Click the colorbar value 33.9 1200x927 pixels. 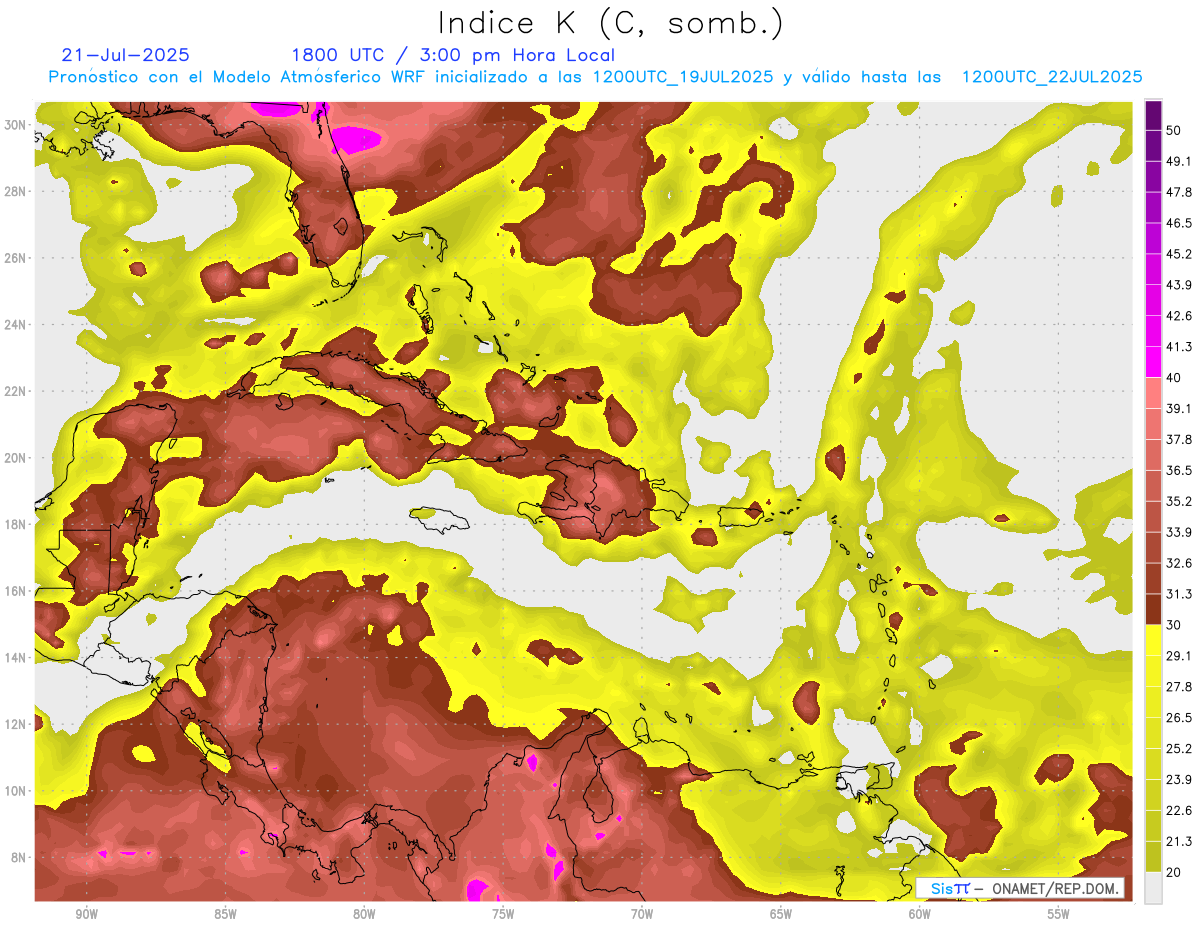point(1179,532)
